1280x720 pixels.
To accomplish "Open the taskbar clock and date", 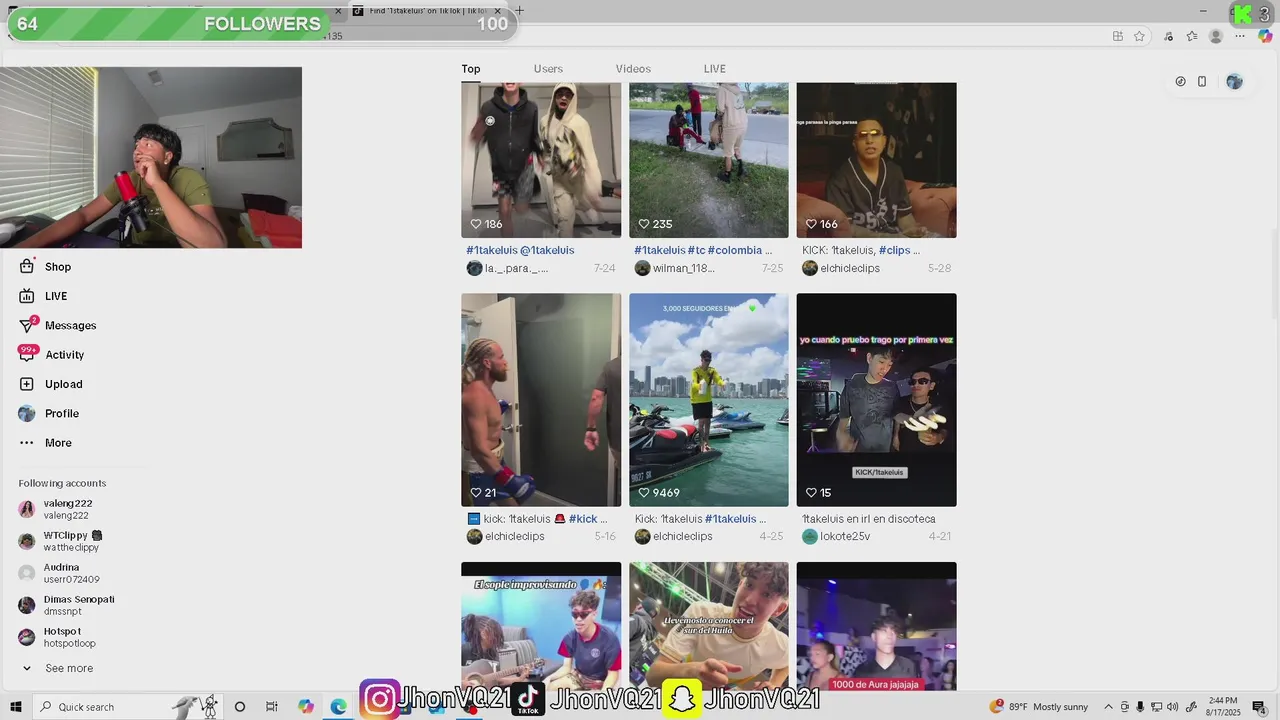I will coord(1223,707).
